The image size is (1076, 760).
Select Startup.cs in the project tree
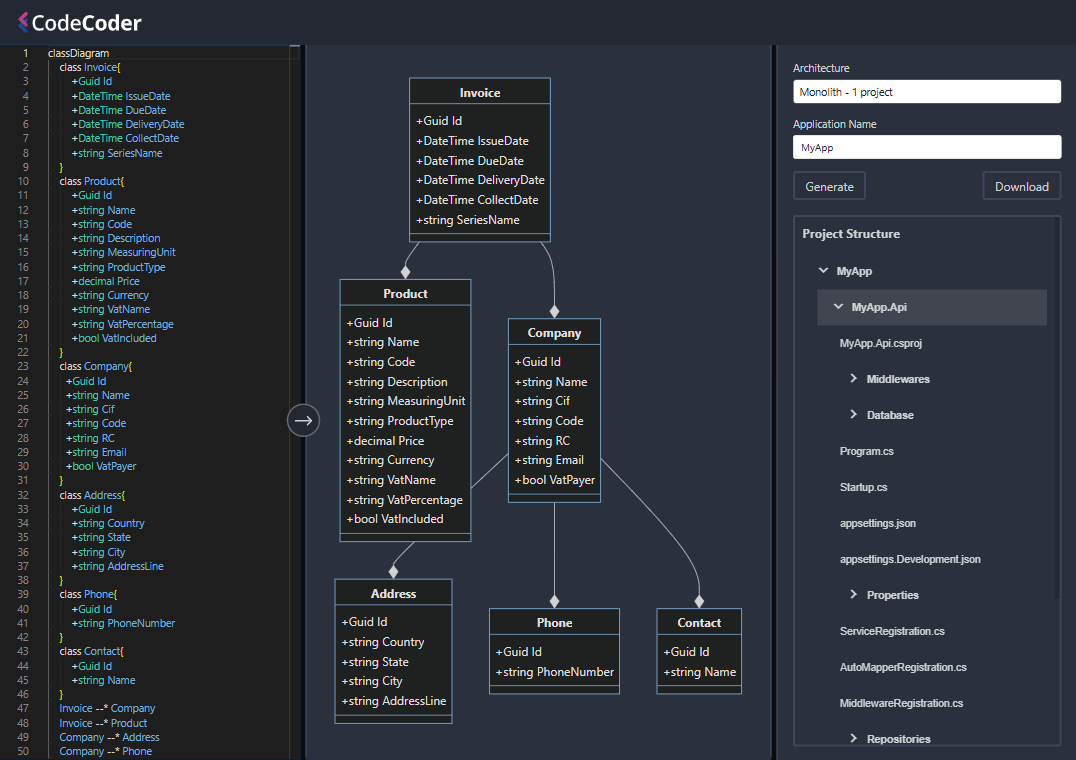pyautogui.click(x=863, y=487)
